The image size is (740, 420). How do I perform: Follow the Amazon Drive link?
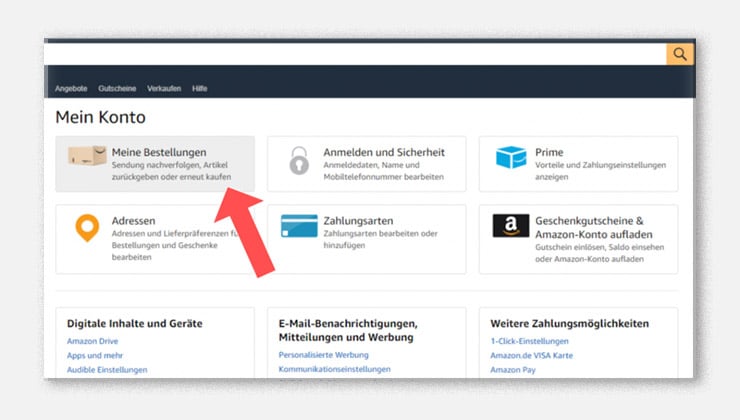point(92,341)
